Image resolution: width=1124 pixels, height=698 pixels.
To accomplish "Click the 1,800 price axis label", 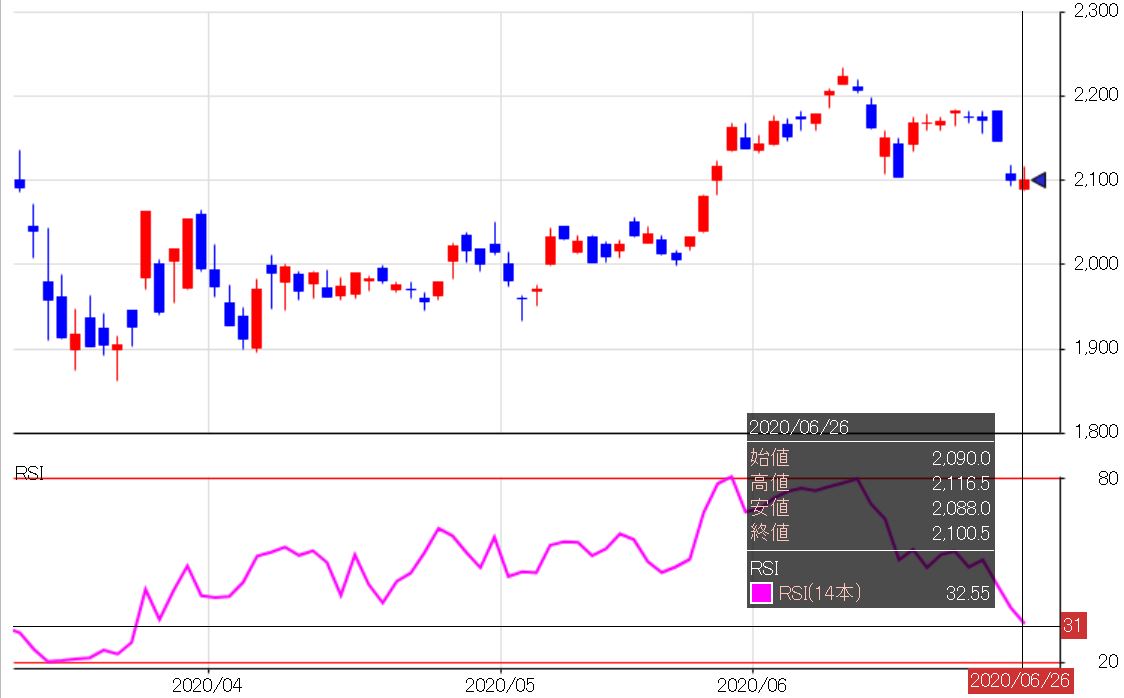I will [1095, 431].
